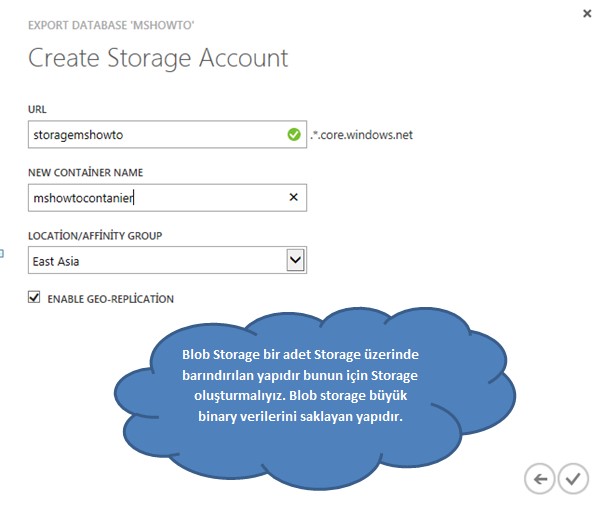Click the URL field label
This screenshot has width=595, height=505.
37,109
